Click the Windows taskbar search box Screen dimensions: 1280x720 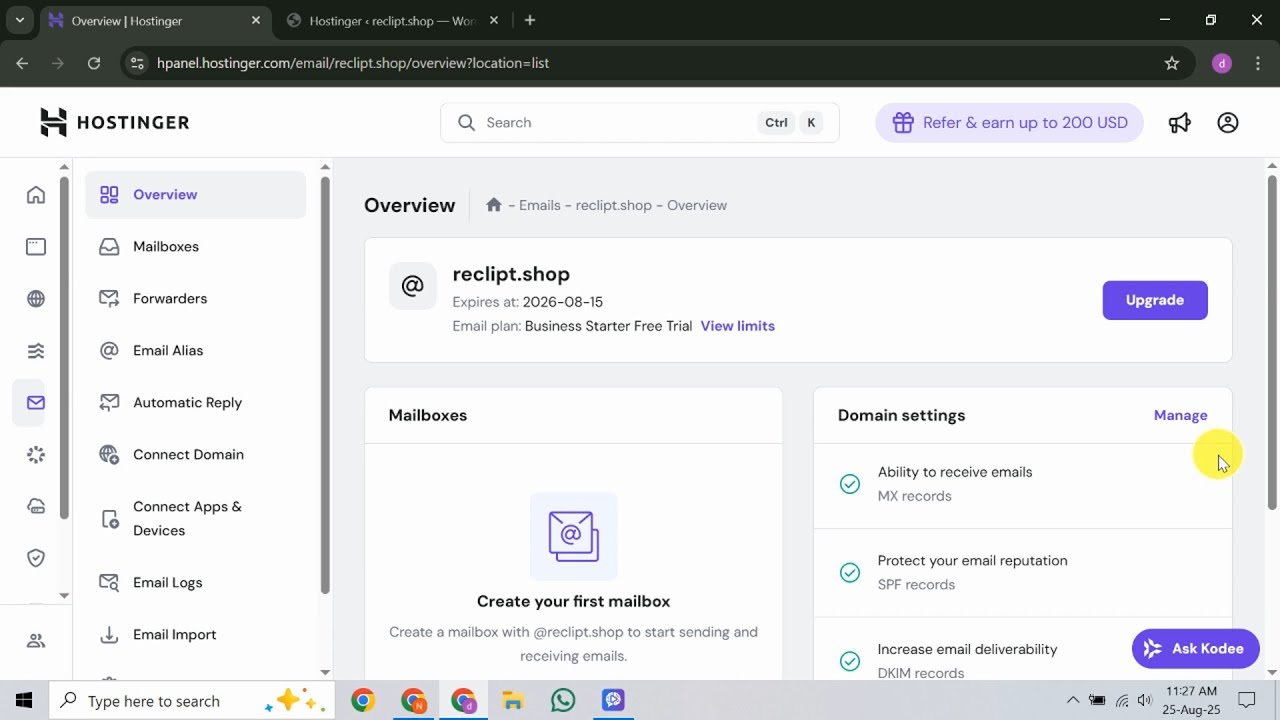190,701
